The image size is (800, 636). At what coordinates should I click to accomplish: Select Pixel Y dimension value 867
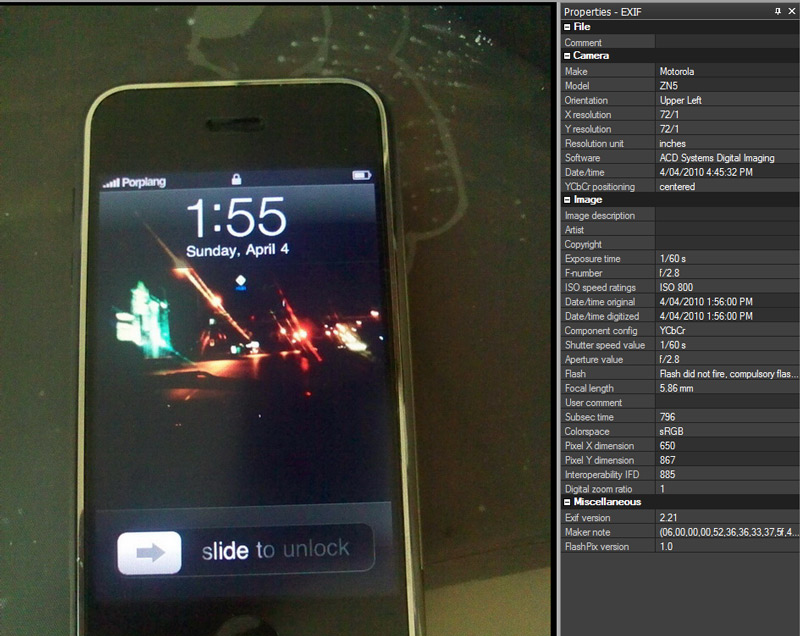click(x=667, y=460)
